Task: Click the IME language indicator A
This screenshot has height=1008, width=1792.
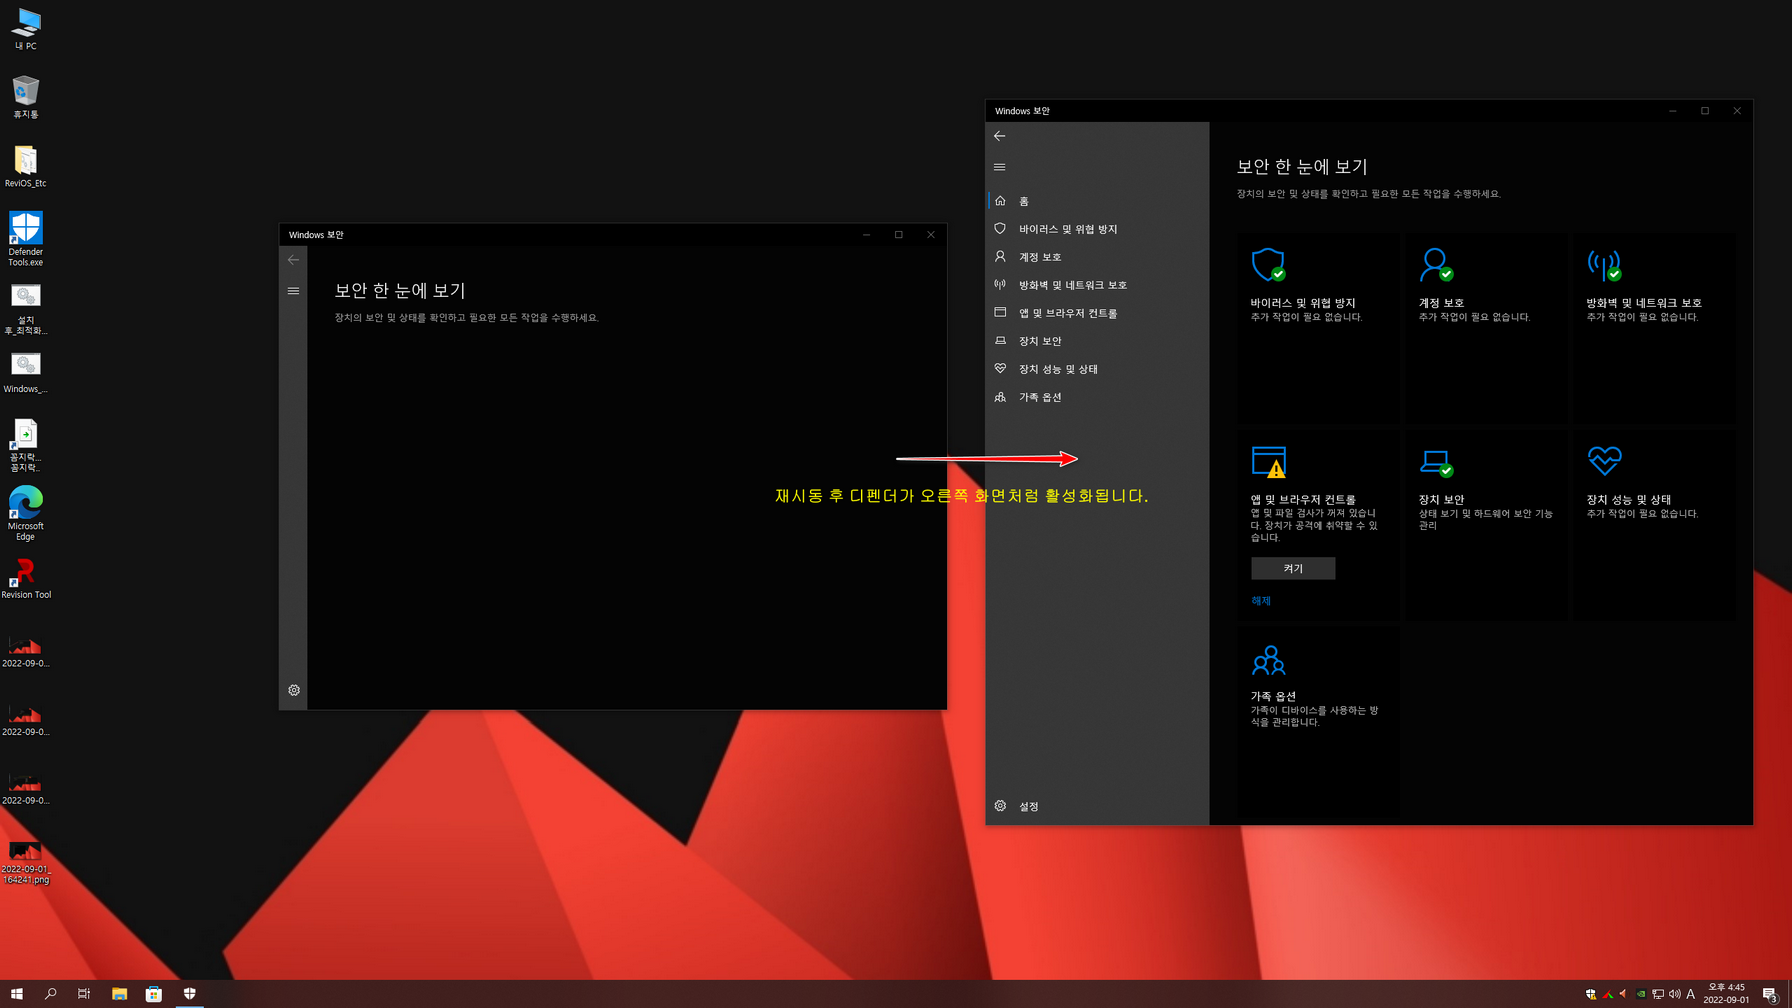Action: 1691,994
